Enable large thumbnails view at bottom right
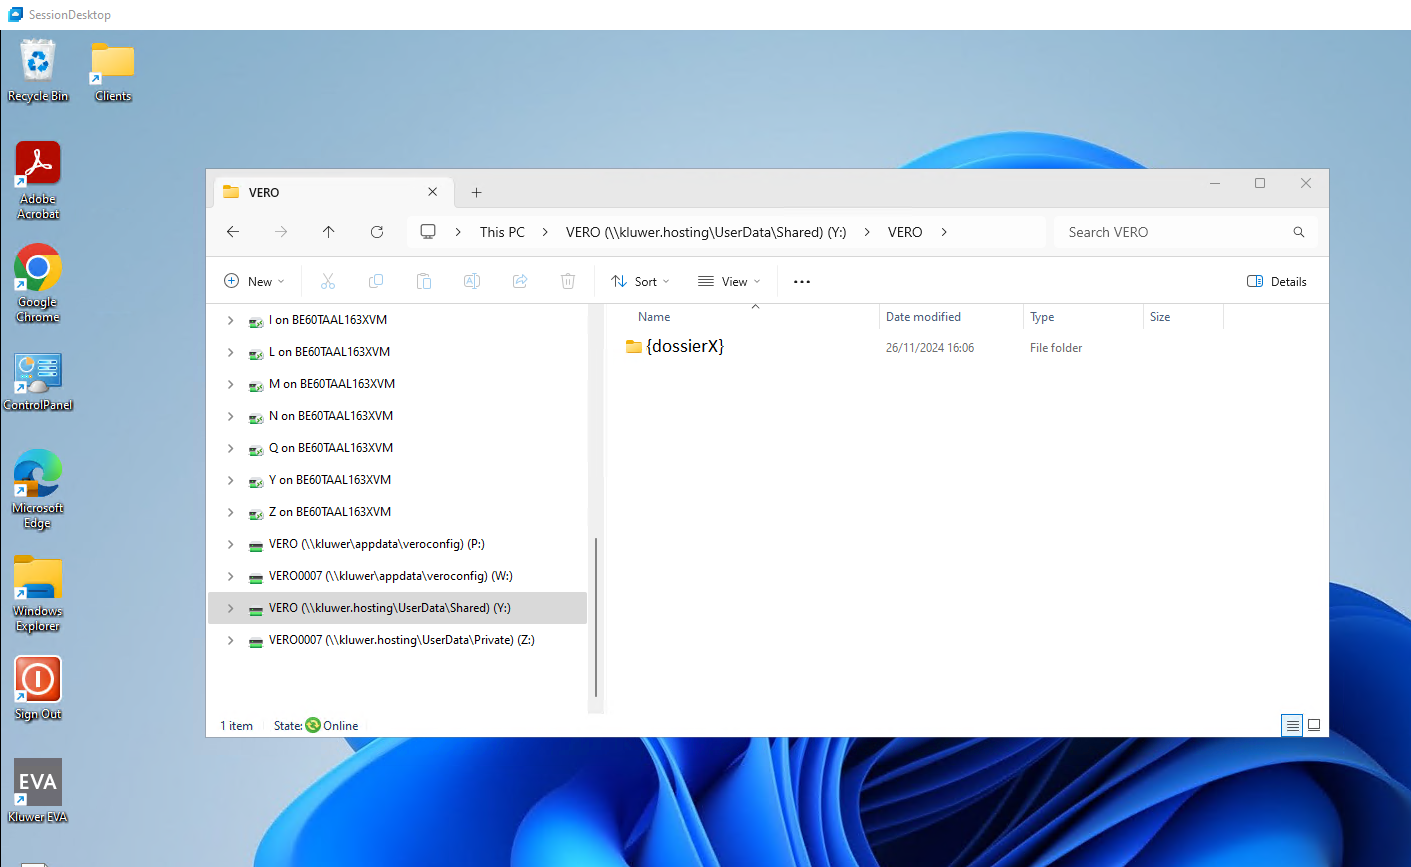This screenshot has height=867, width=1411. pyautogui.click(x=1314, y=725)
